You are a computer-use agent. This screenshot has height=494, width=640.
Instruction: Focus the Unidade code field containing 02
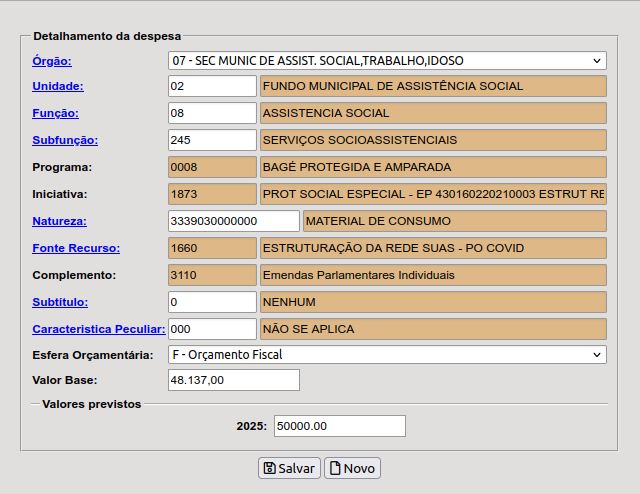pyautogui.click(x=212, y=86)
